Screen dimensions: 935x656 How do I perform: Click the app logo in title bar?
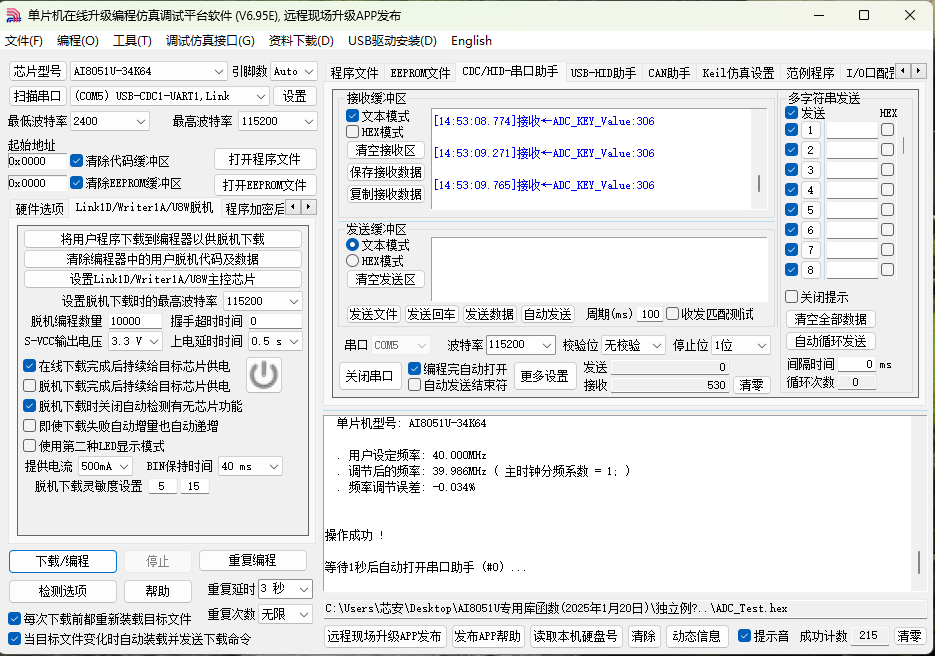click(x=13, y=15)
